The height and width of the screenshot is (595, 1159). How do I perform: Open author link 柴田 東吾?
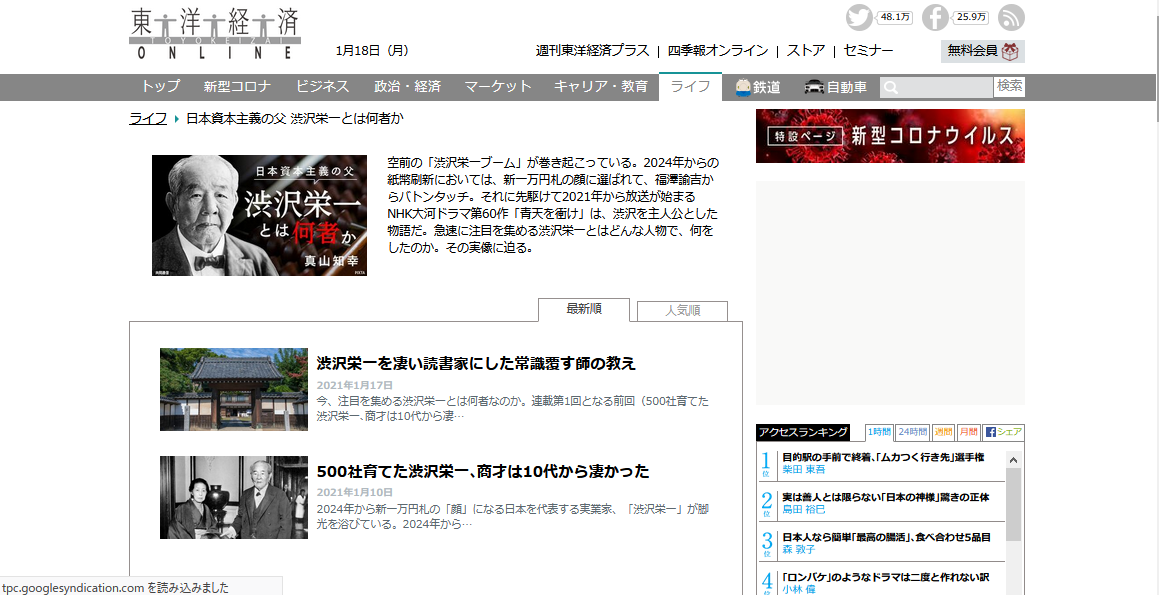[804, 470]
